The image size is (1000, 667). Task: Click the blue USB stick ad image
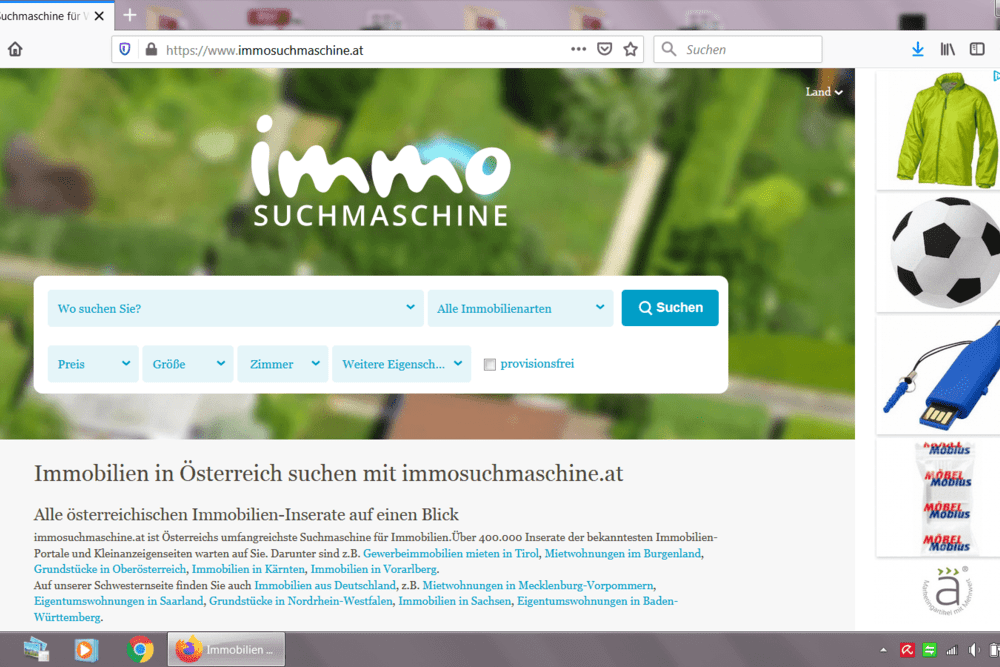[939, 375]
